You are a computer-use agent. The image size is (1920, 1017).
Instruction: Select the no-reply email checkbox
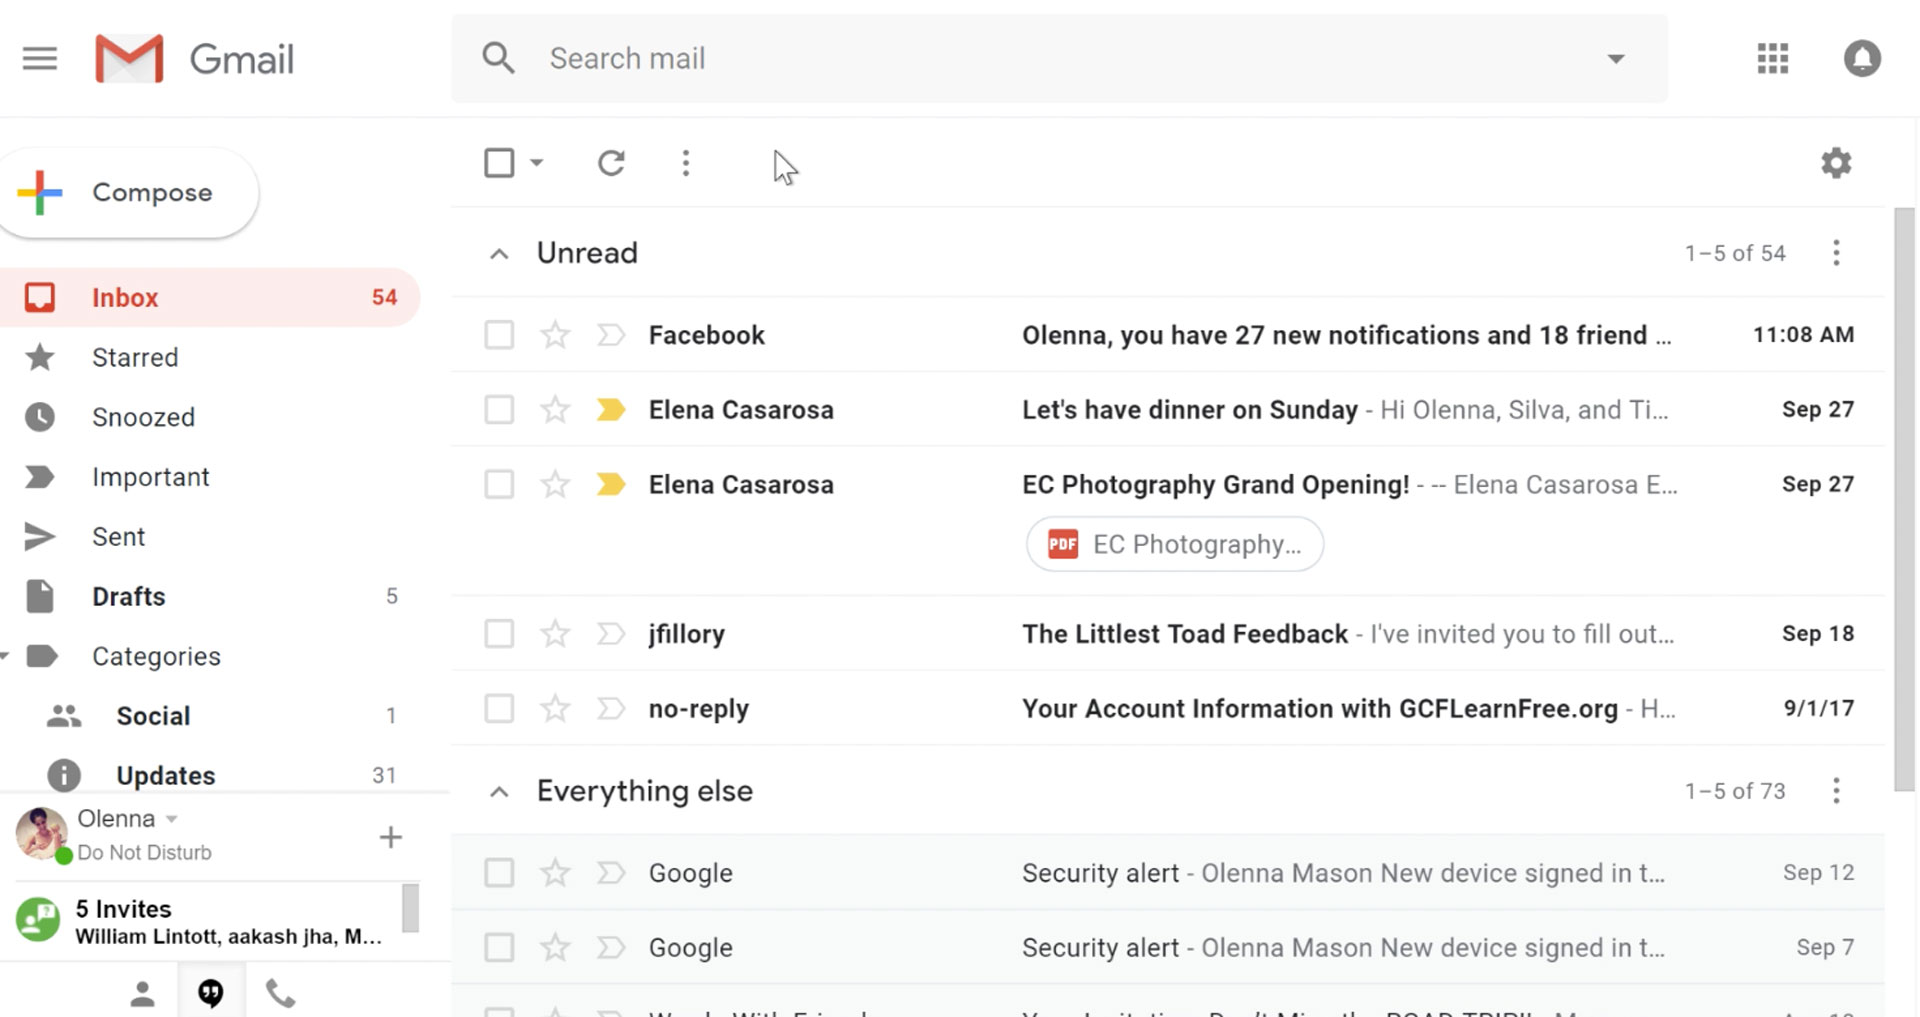coord(499,708)
